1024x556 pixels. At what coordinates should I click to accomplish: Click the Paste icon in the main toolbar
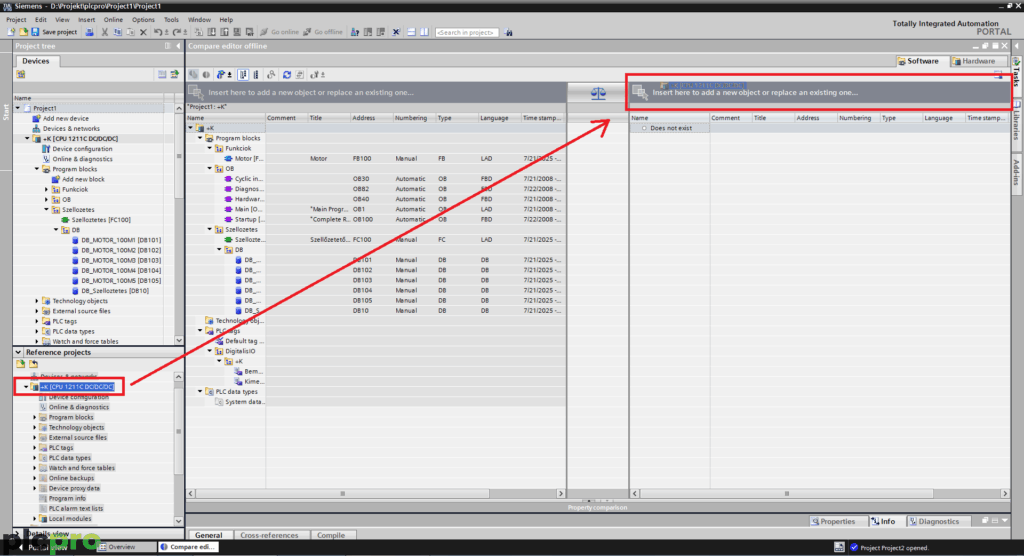(x=131, y=32)
